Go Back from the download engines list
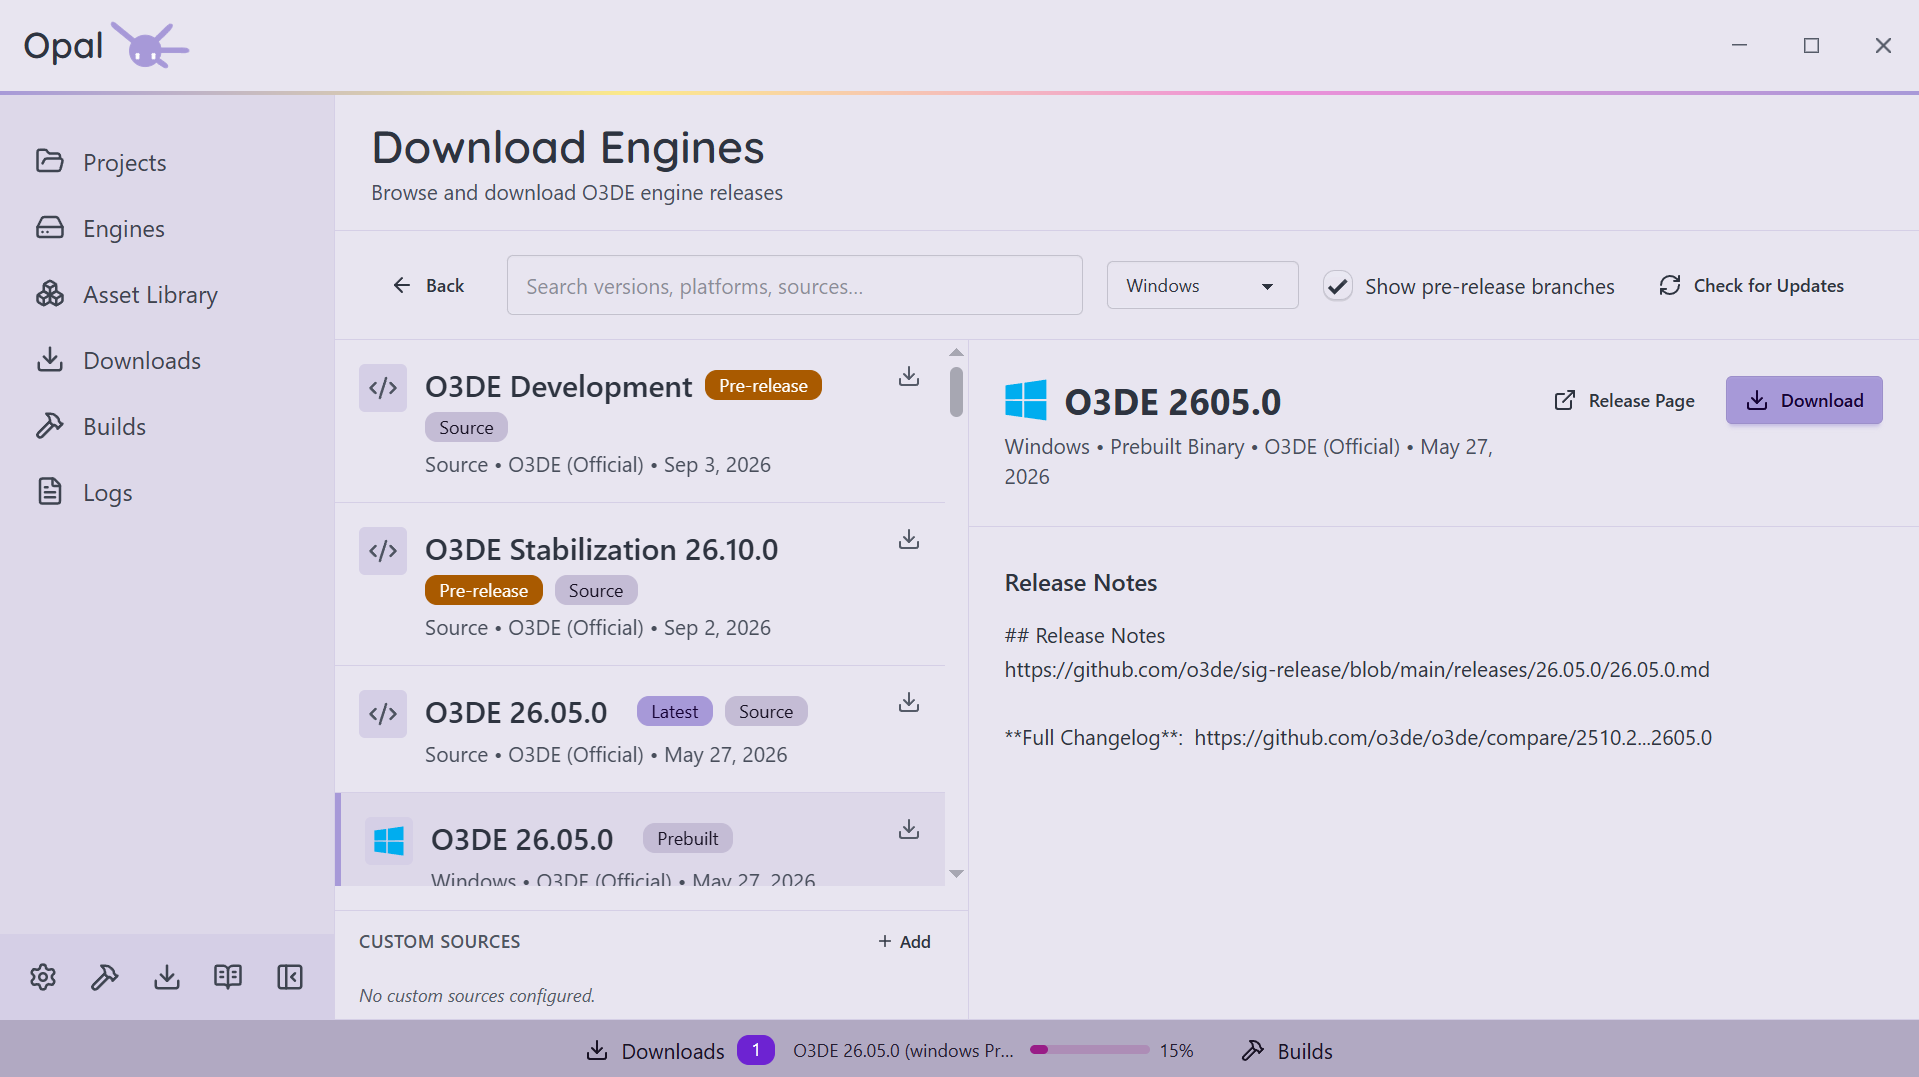1919x1077 pixels. coord(428,285)
